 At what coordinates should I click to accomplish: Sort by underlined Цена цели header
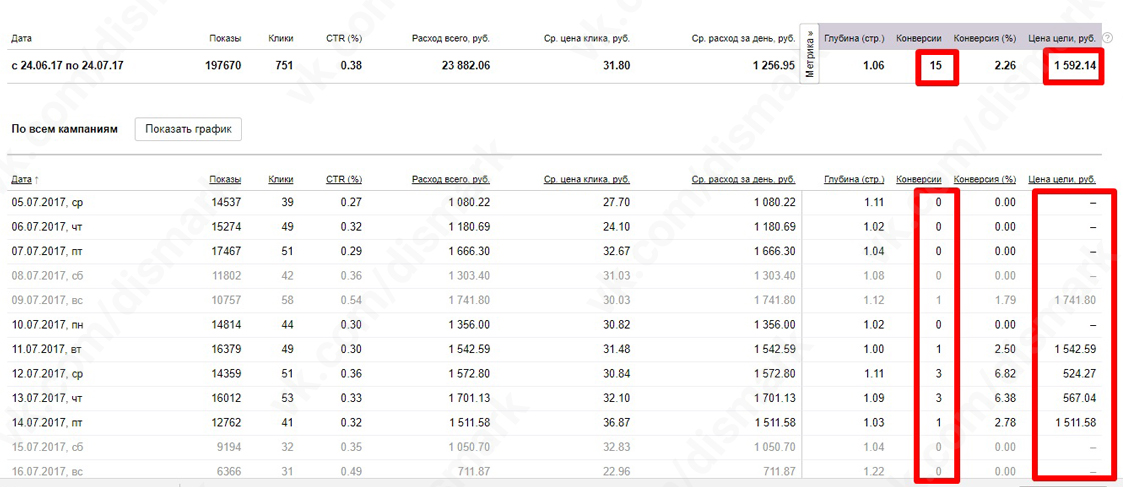[1062, 180]
